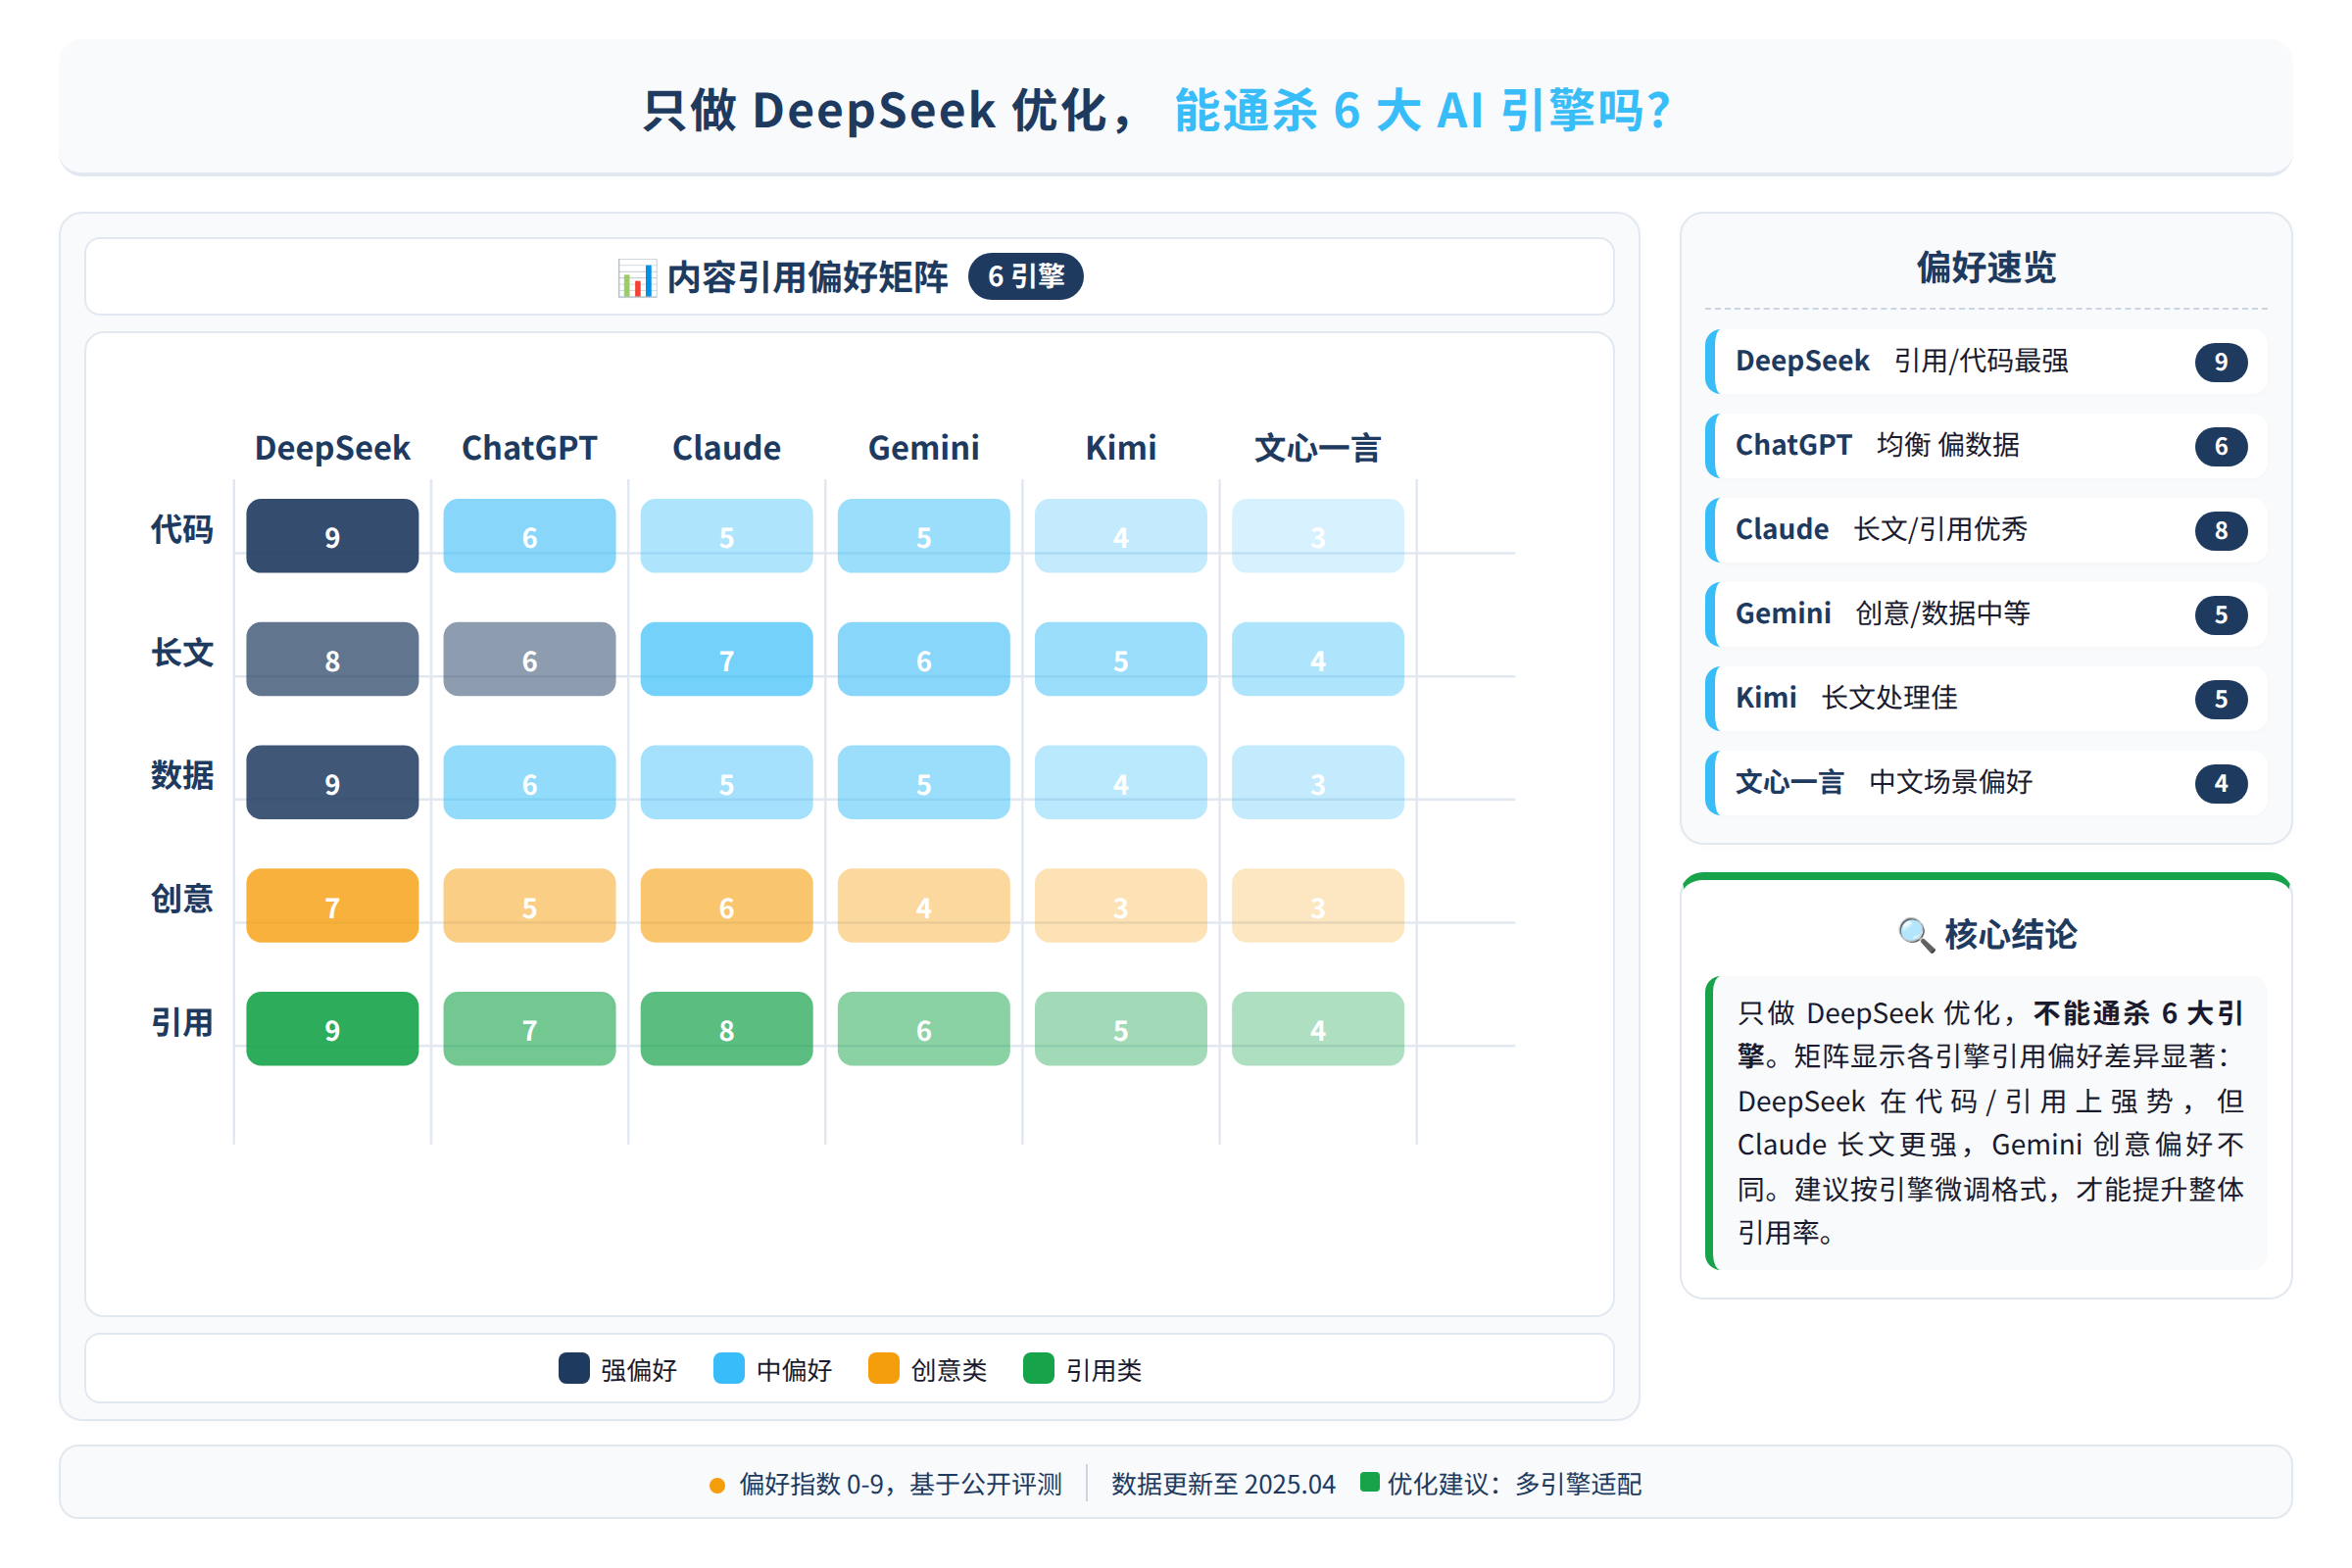Viewport: 2352px width, 1568px height.
Task: Click the Claude 长文 cell showing 7
Action: pos(726,659)
